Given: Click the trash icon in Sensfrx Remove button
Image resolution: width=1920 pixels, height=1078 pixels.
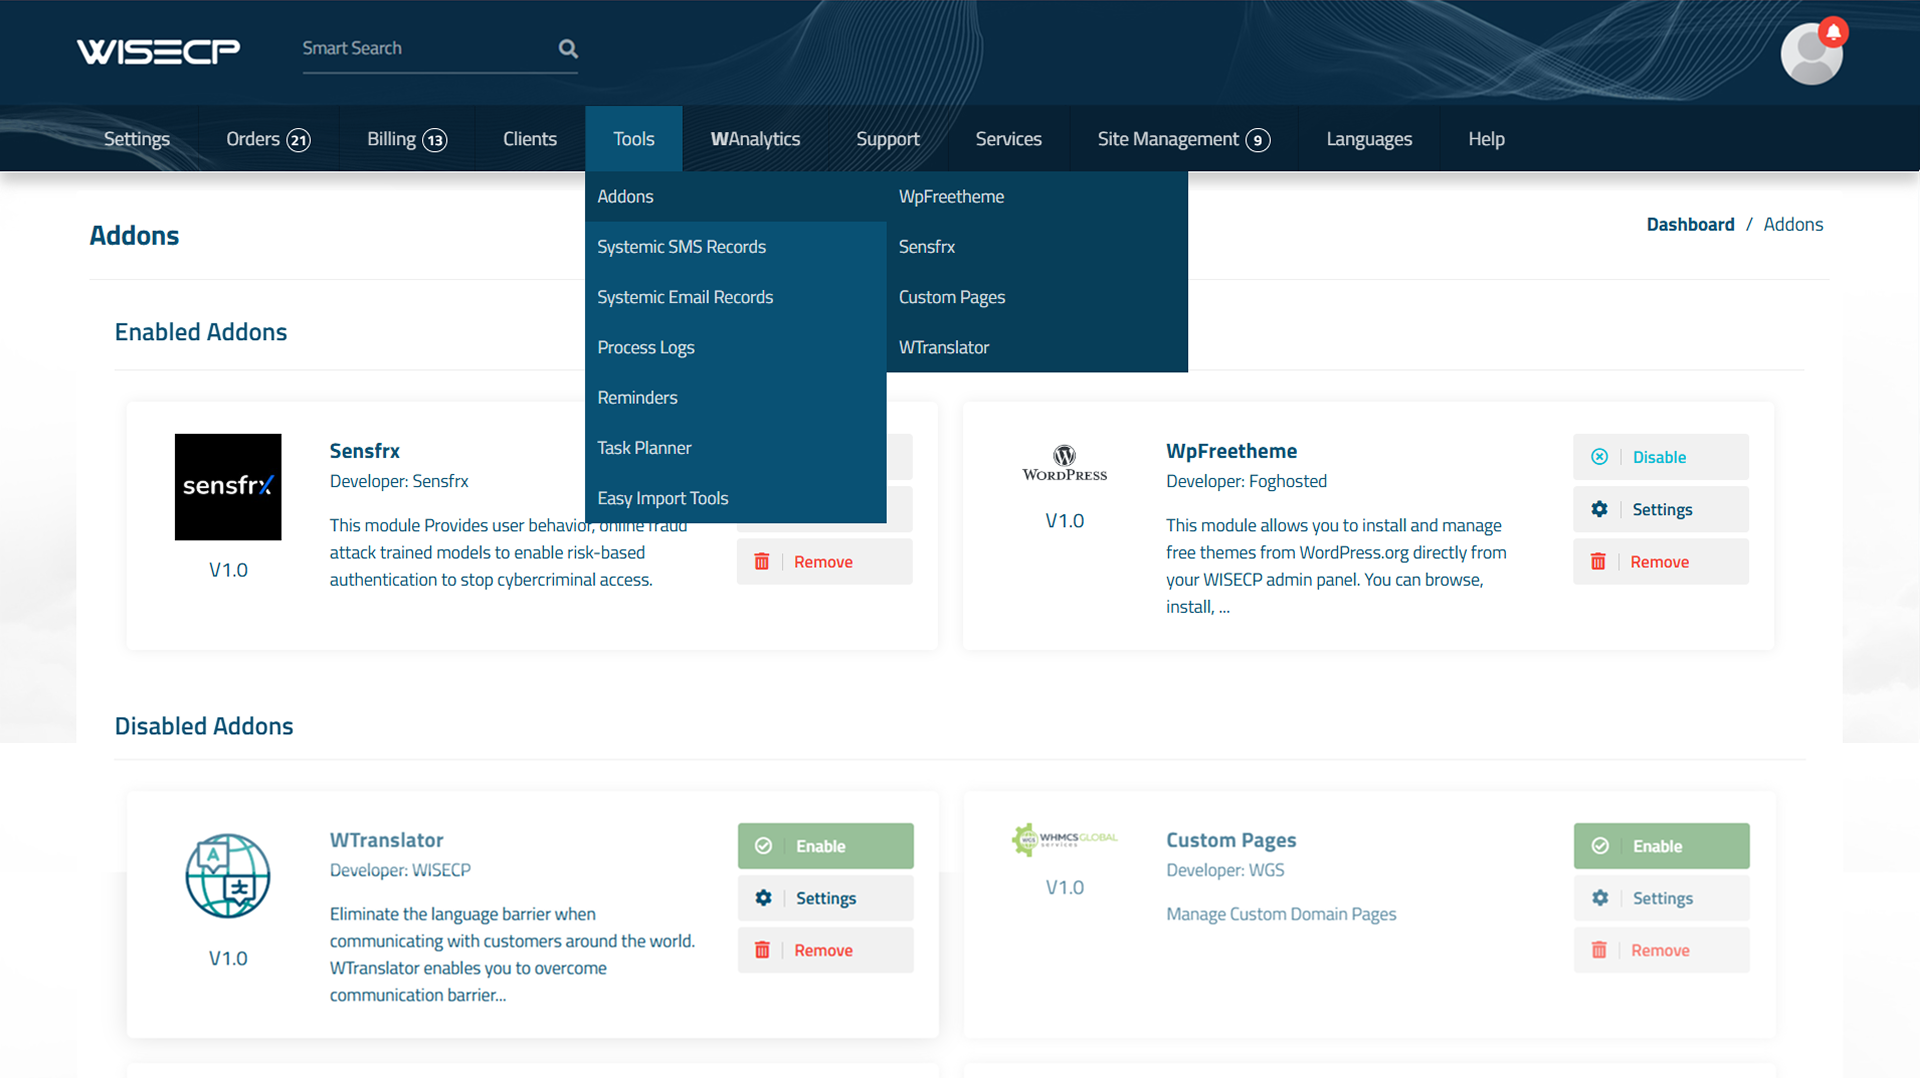Looking at the screenshot, I should (762, 562).
